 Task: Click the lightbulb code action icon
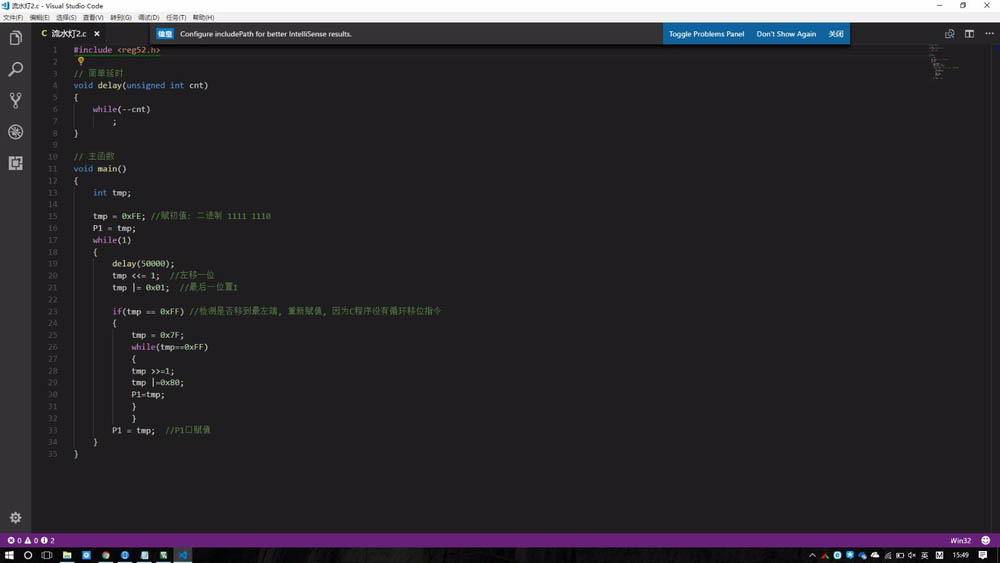[x=80, y=61]
